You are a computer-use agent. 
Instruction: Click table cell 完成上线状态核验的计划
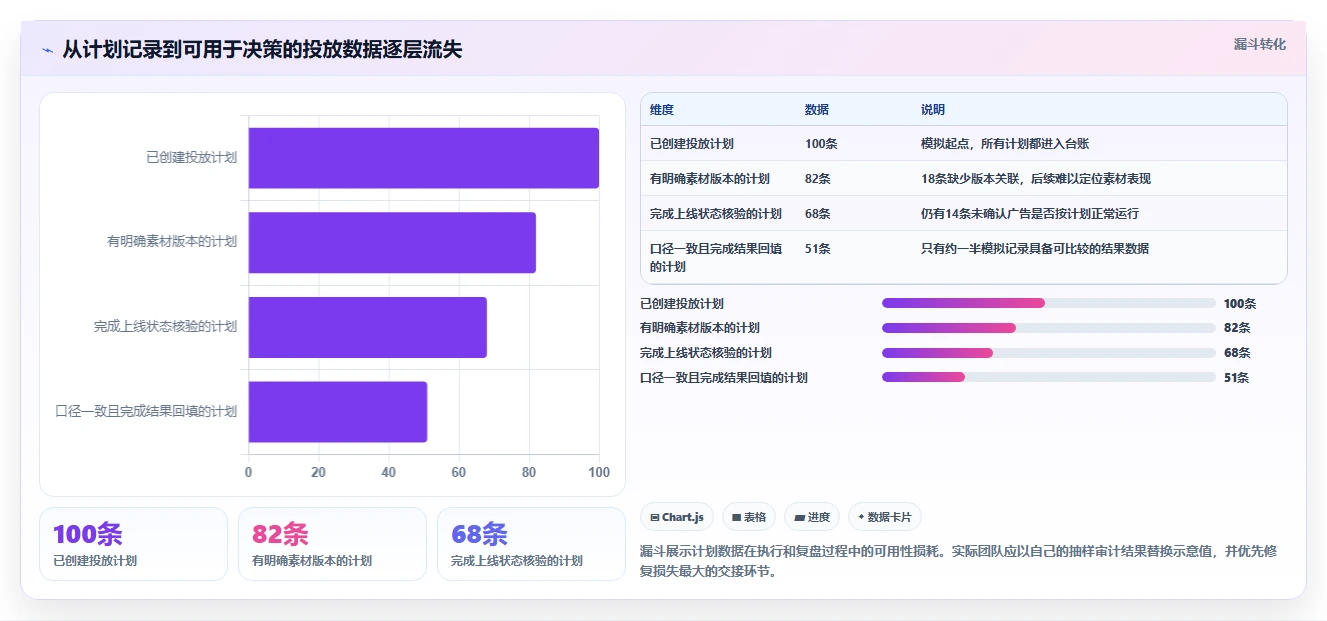[x=716, y=214]
